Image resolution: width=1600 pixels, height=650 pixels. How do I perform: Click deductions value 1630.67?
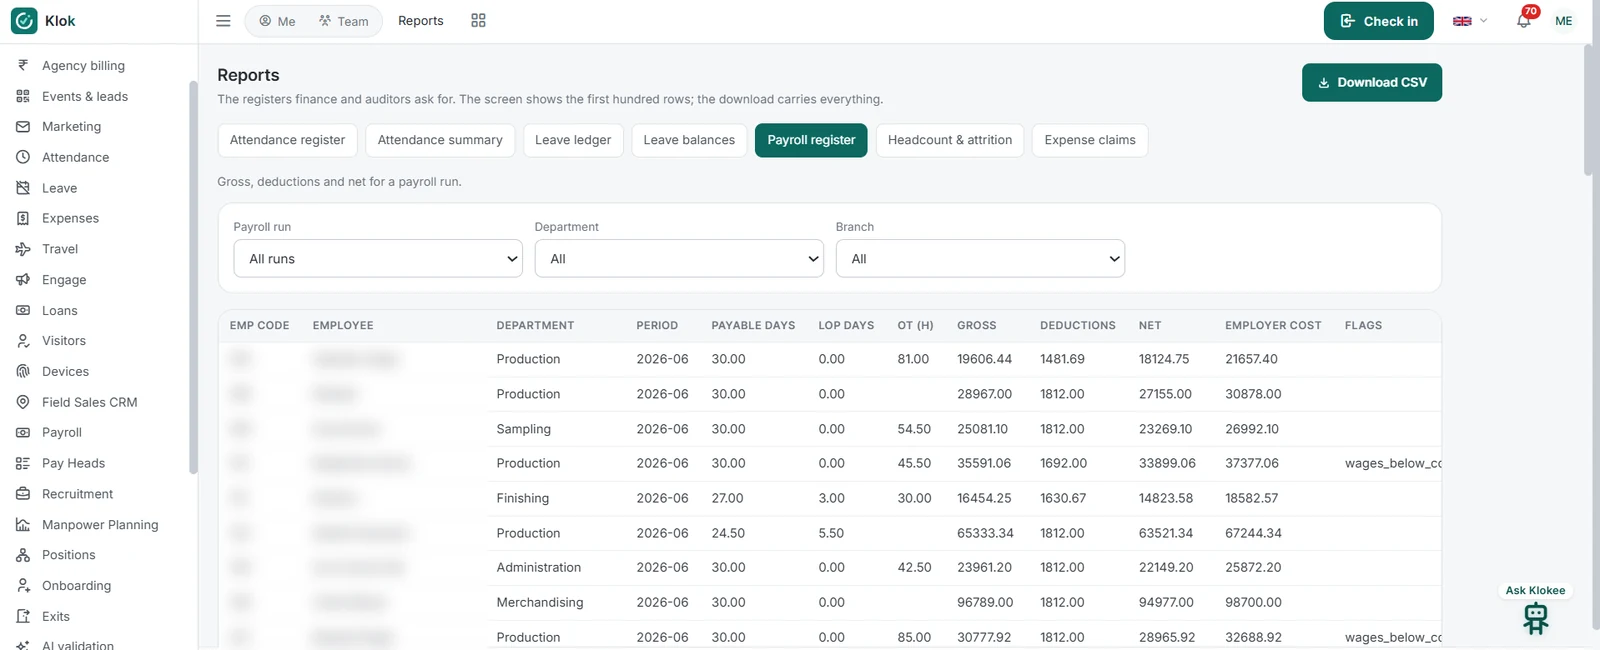1063,498
